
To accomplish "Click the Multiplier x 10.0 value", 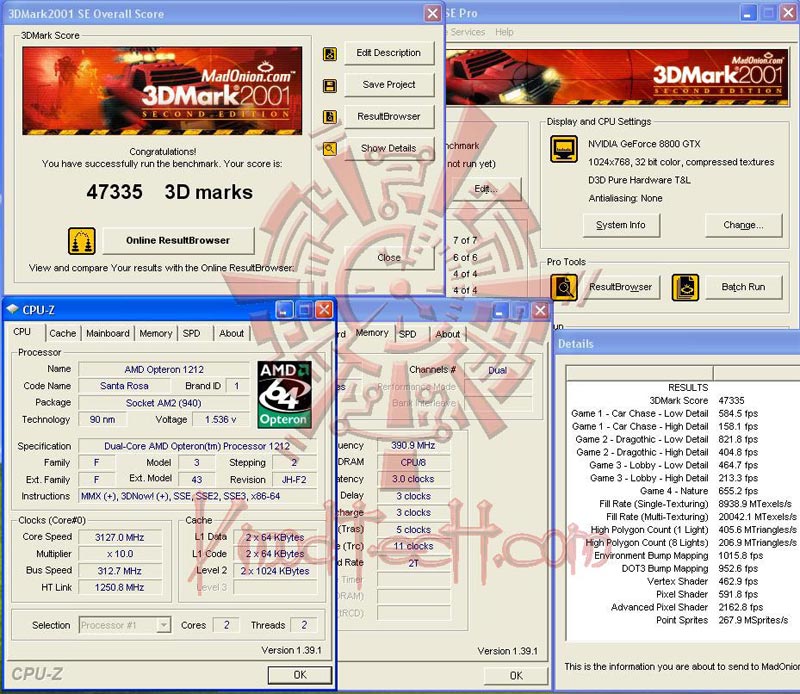I will (120, 554).
